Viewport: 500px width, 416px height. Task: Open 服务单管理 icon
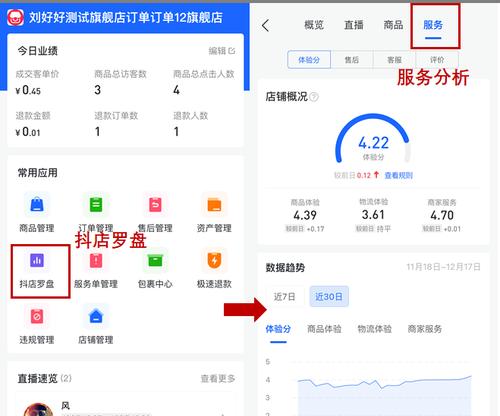tap(96, 260)
